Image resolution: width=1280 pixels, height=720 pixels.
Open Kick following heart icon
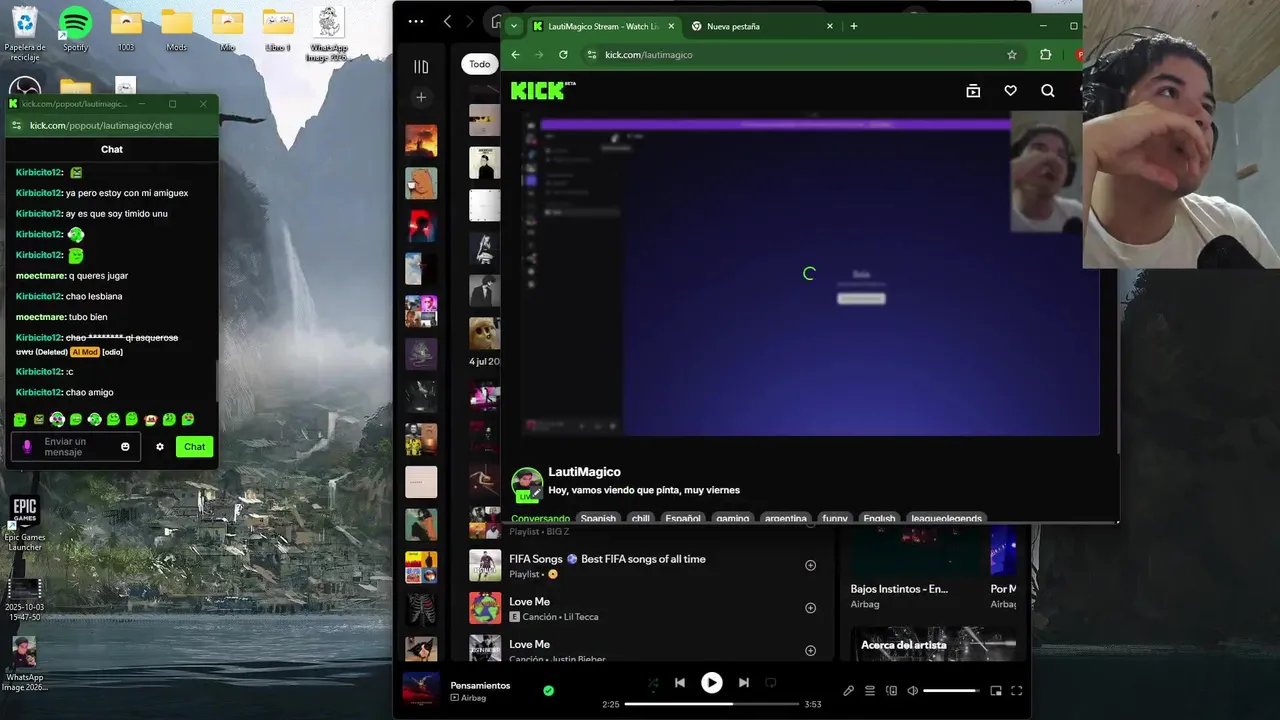click(x=1010, y=91)
